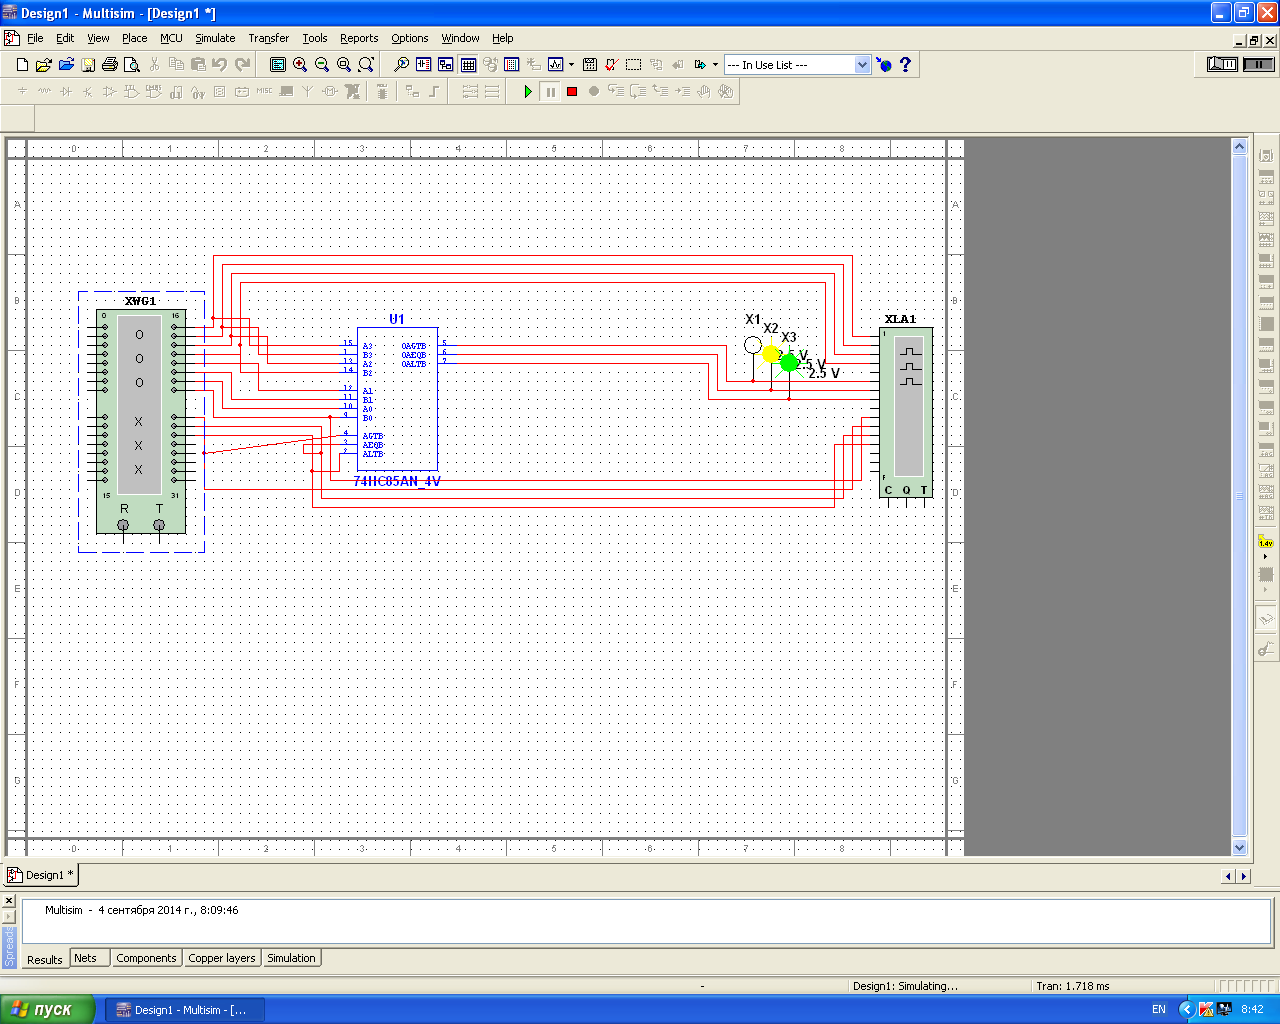Click the yellow X2 probe lamp
Image resolution: width=1280 pixels, height=1024 pixels.
[770, 353]
